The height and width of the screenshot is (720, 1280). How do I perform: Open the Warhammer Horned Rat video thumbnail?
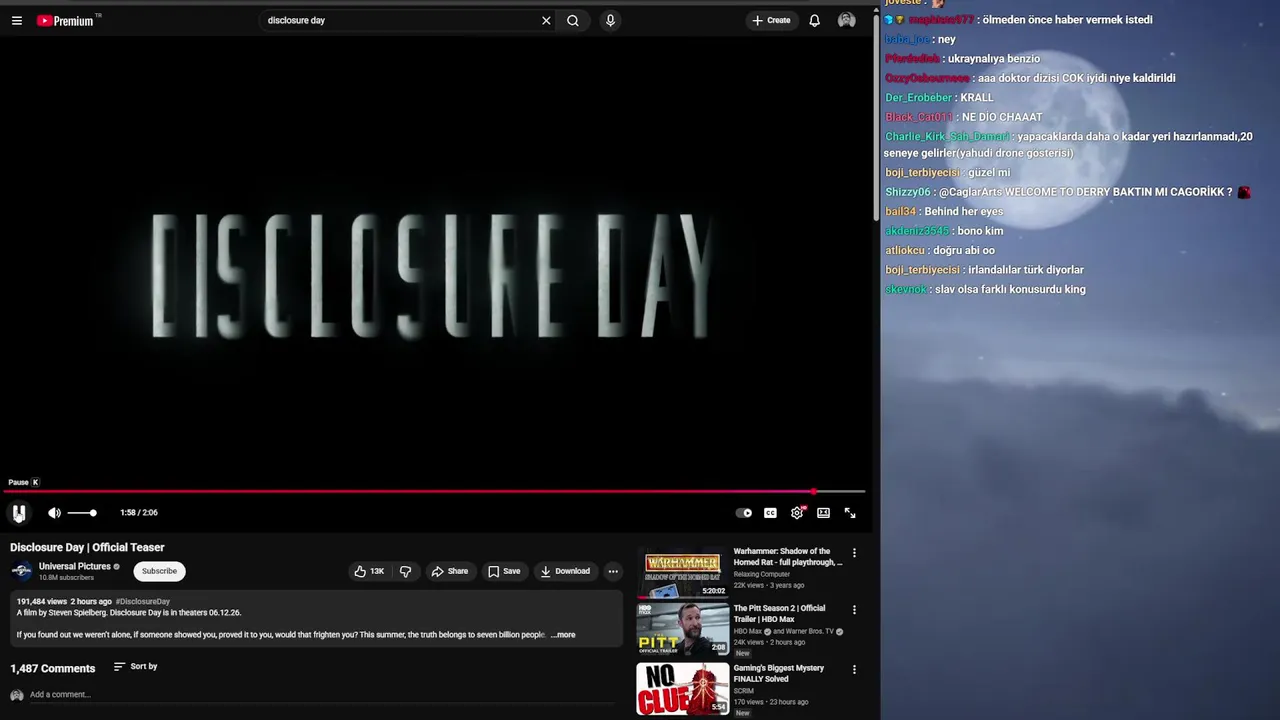tap(682, 573)
